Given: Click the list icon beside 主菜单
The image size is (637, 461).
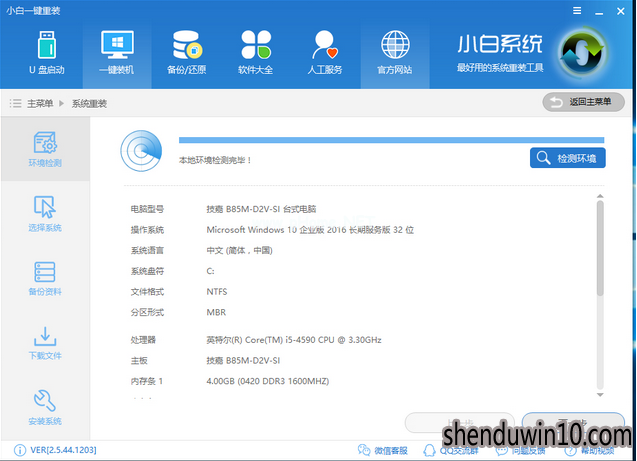Looking at the screenshot, I should click(15, 103).
